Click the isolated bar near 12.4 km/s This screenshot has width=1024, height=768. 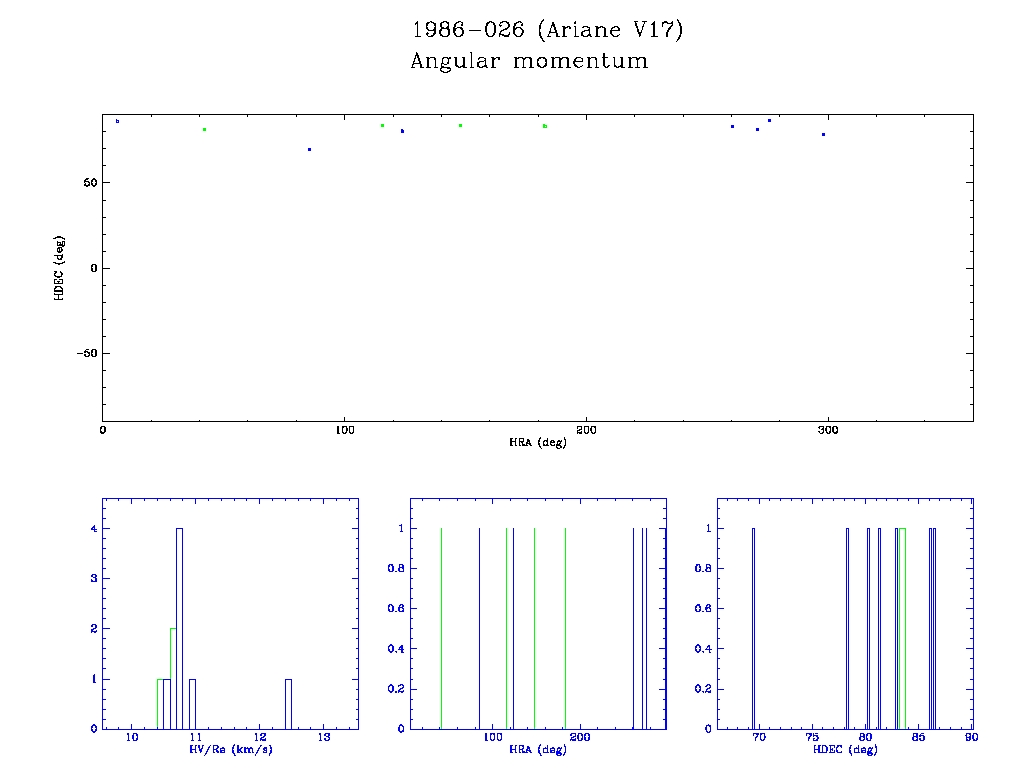[289, 704]
